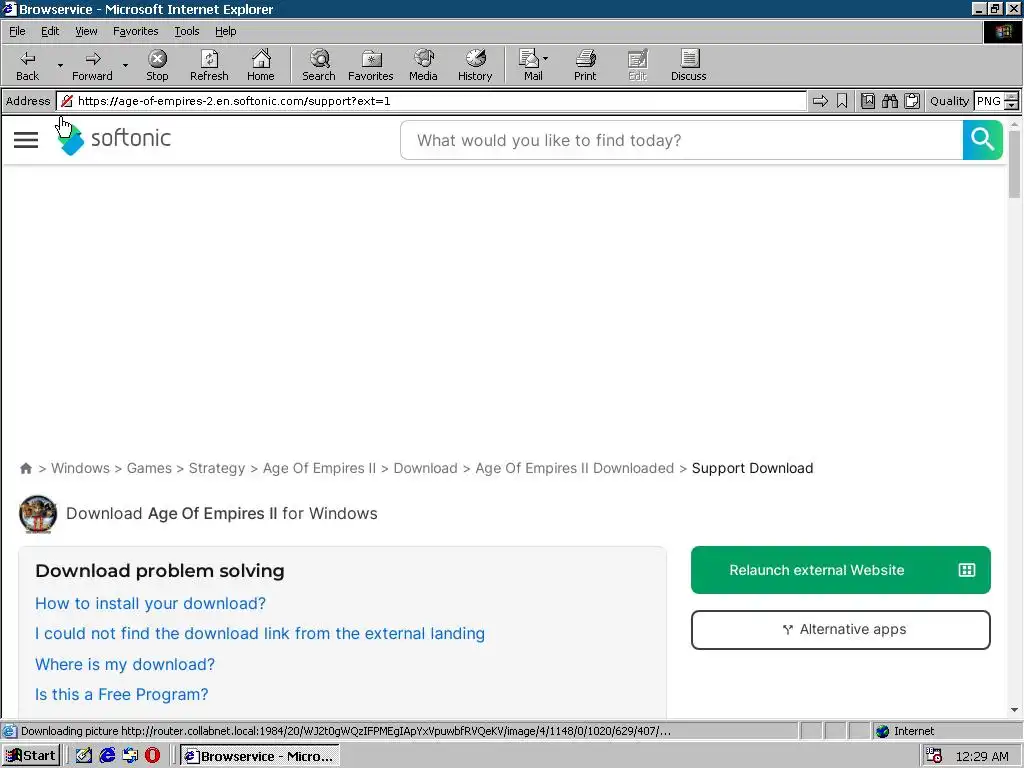Stop page loading with the Stop button

[157, 65]
